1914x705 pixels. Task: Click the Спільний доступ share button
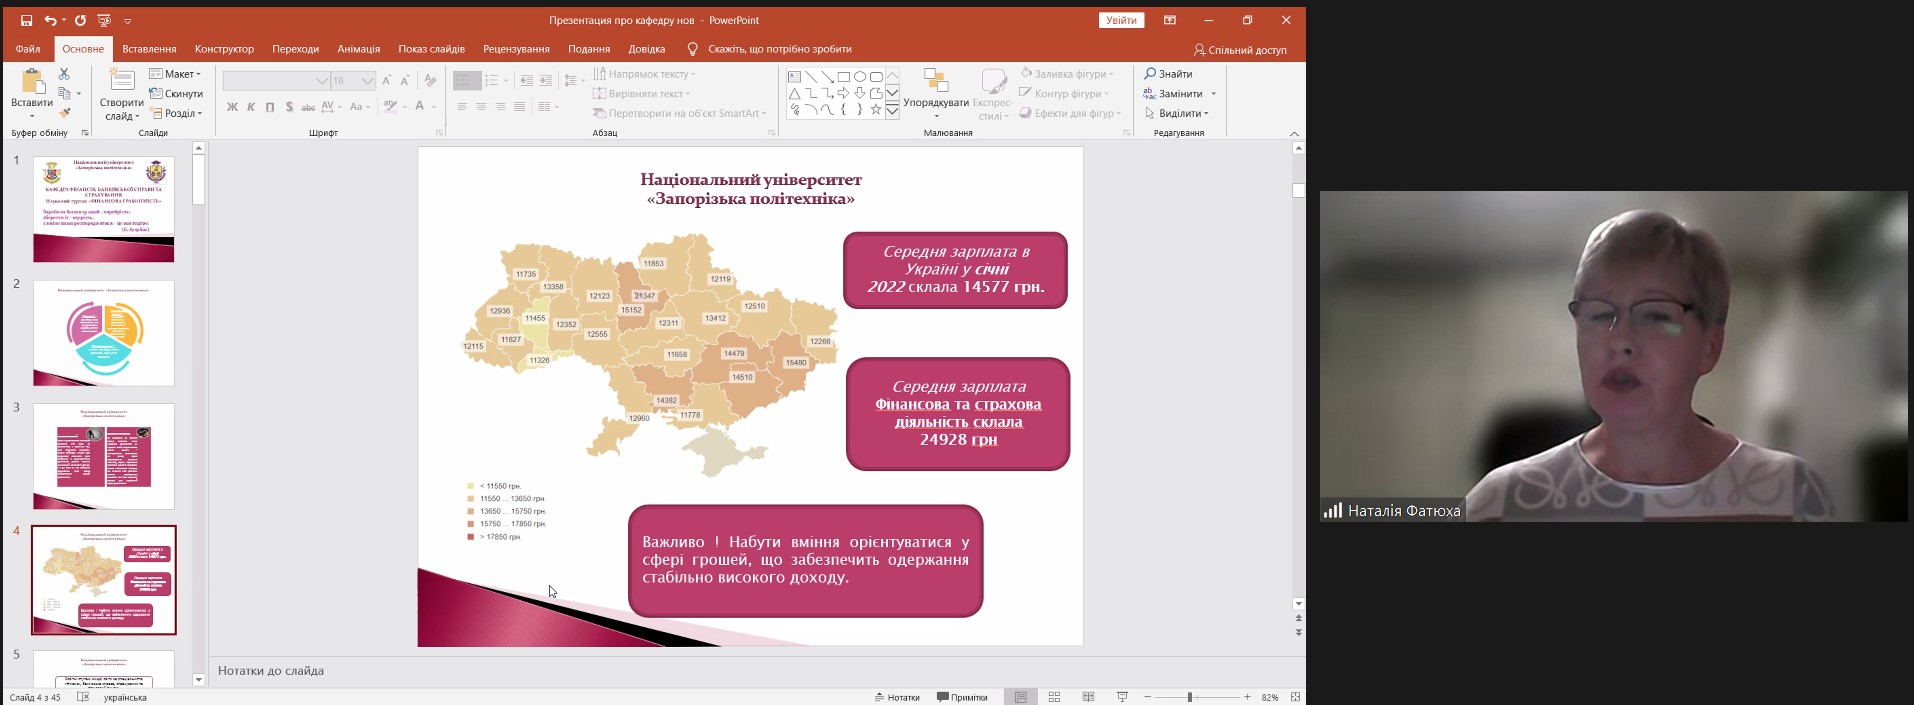(x=1240, y=49)
